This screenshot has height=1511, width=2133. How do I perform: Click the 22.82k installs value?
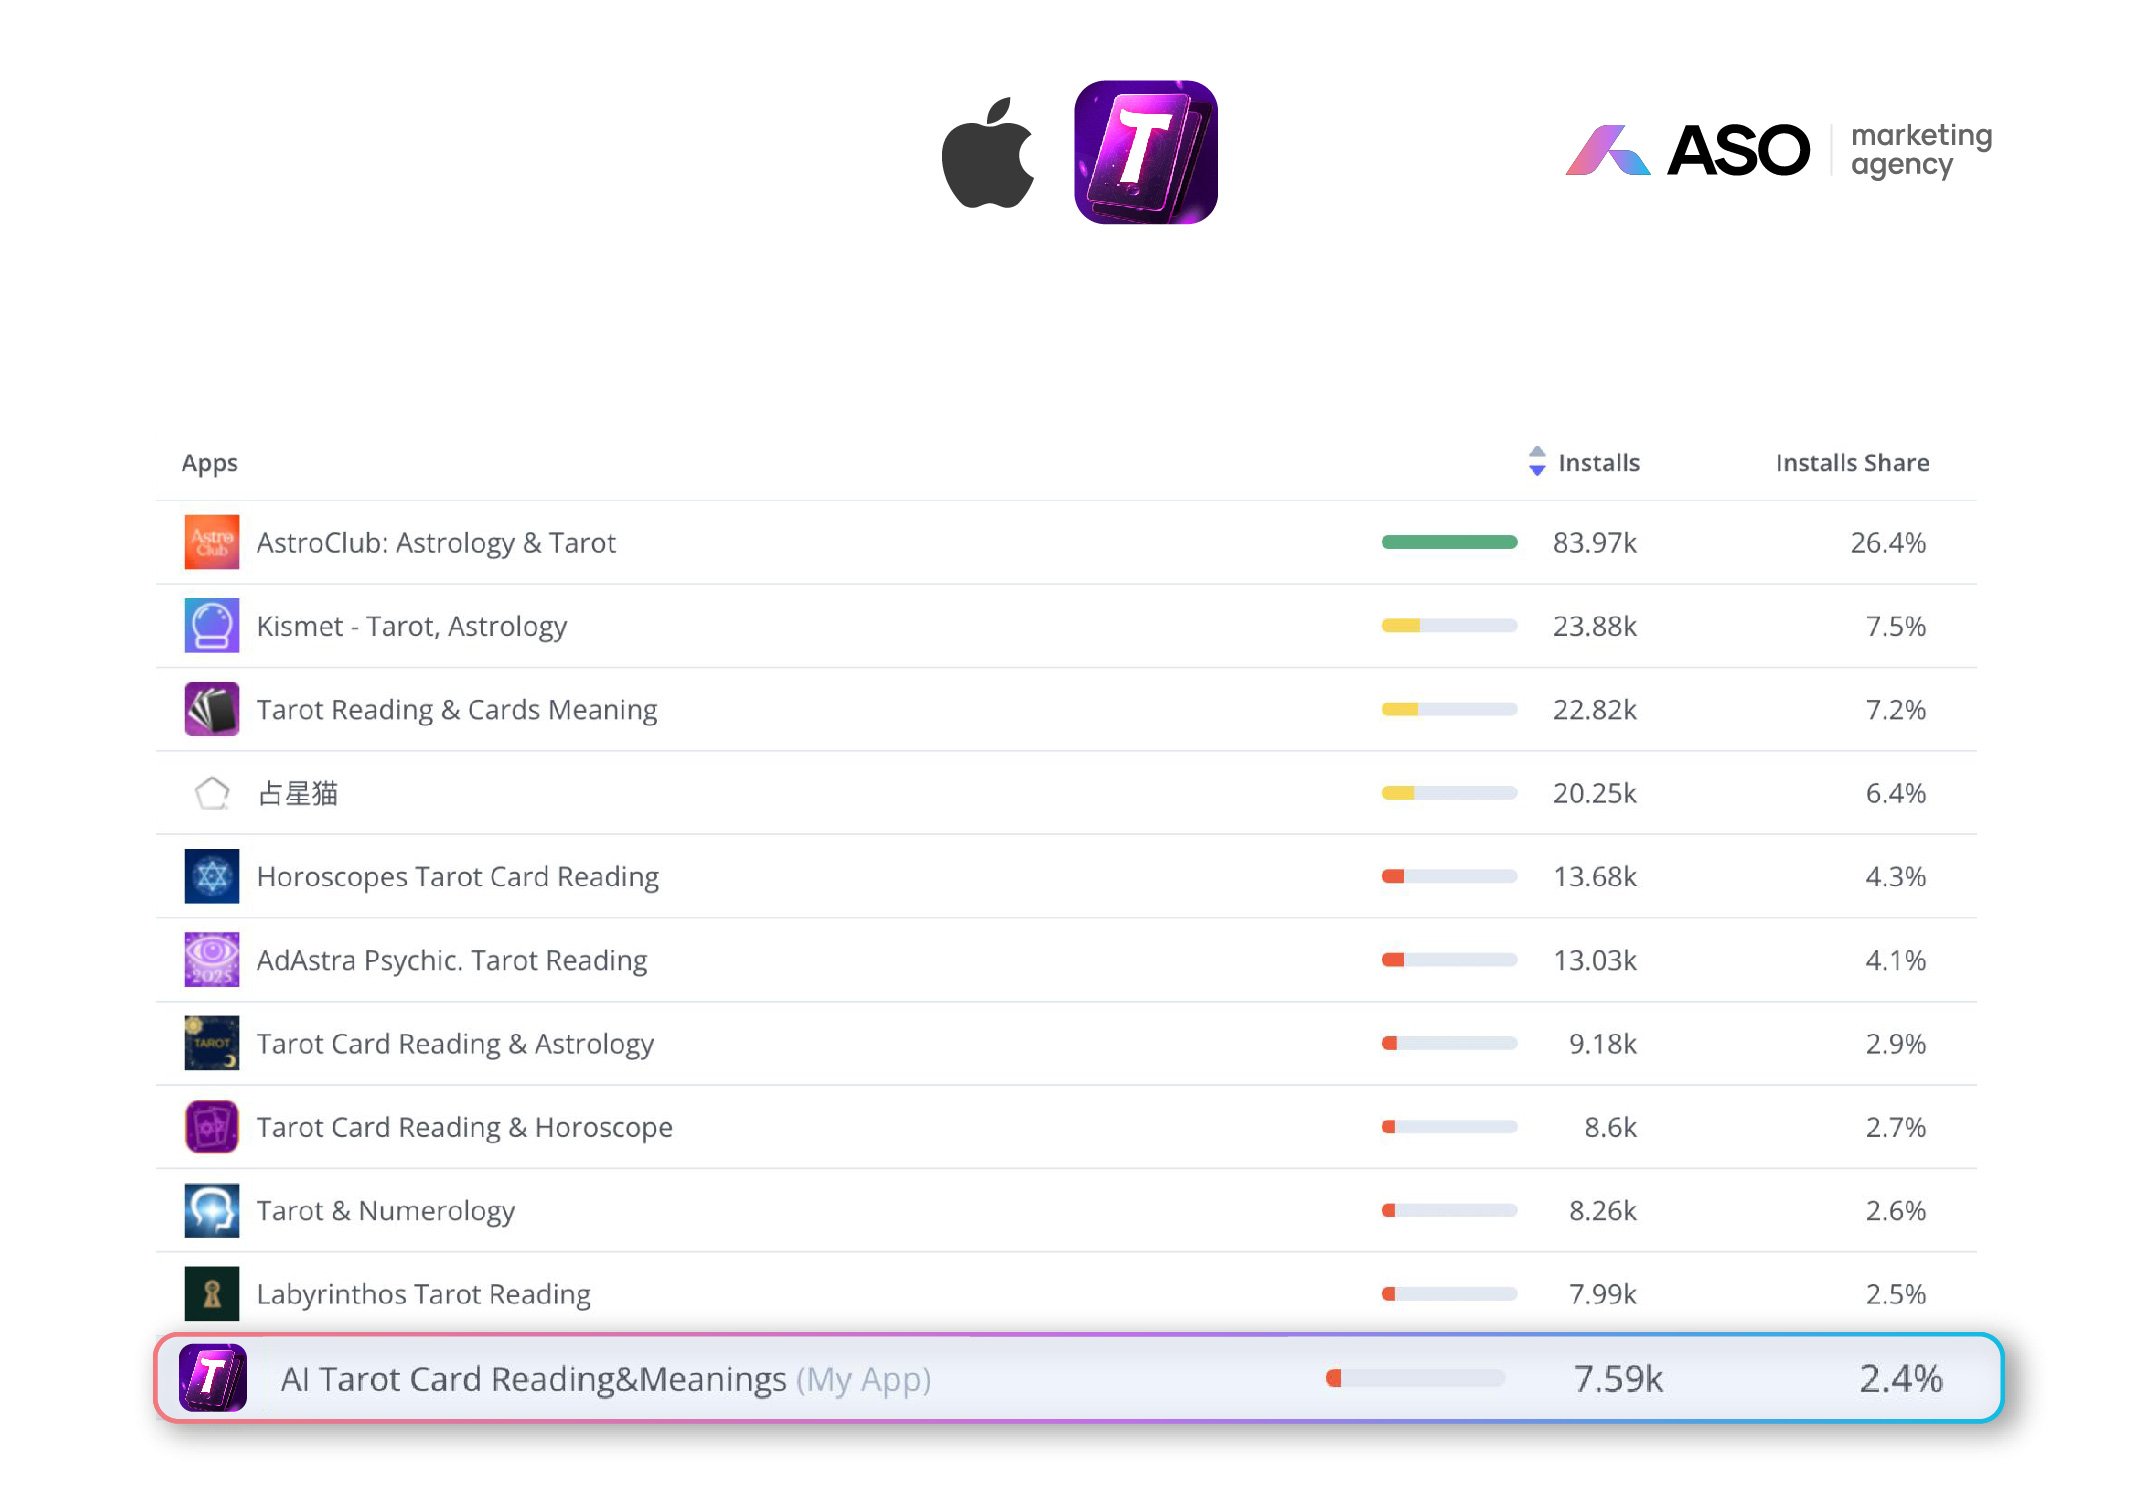click(x=1594, y=710)
